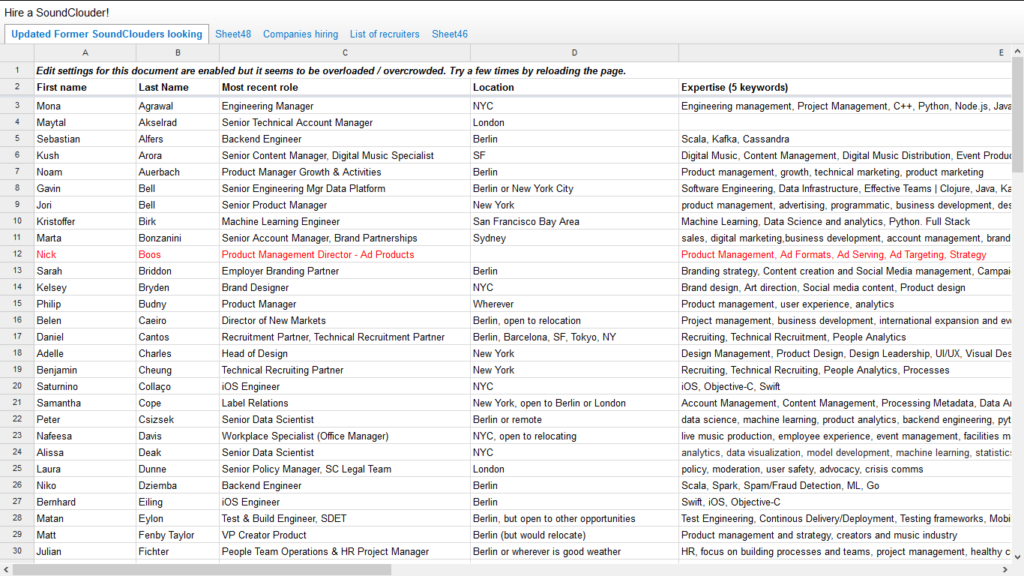The image size is (1024, 576).
Task: Select 'Berlin or New York City' cell
Action: (575, 188)
